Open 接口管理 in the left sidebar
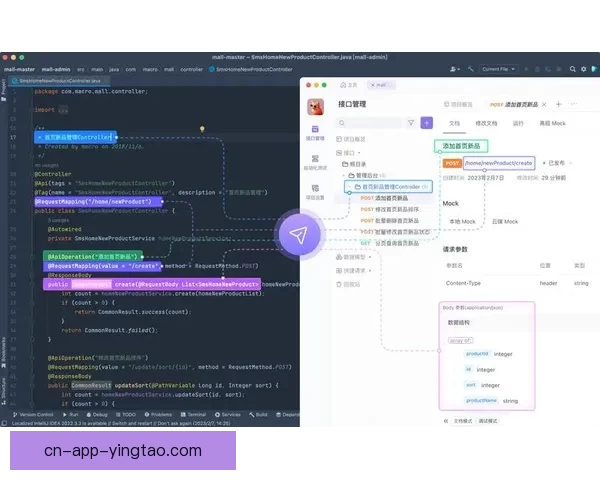The width and height of the screenshot is (600, 480). [314, 135]
